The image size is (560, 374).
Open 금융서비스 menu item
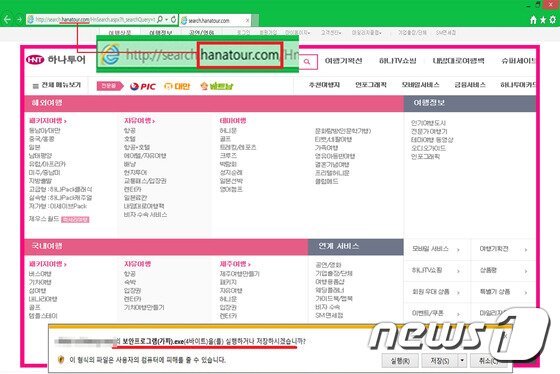tap(470, 85)
